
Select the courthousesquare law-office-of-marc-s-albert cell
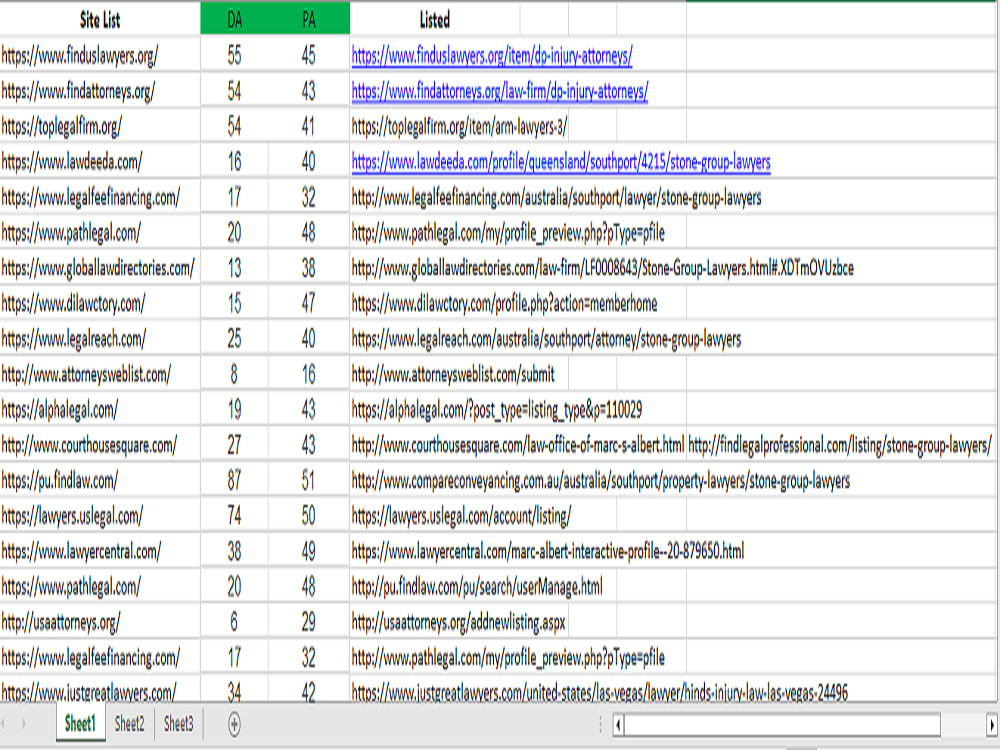coord(518,445)
